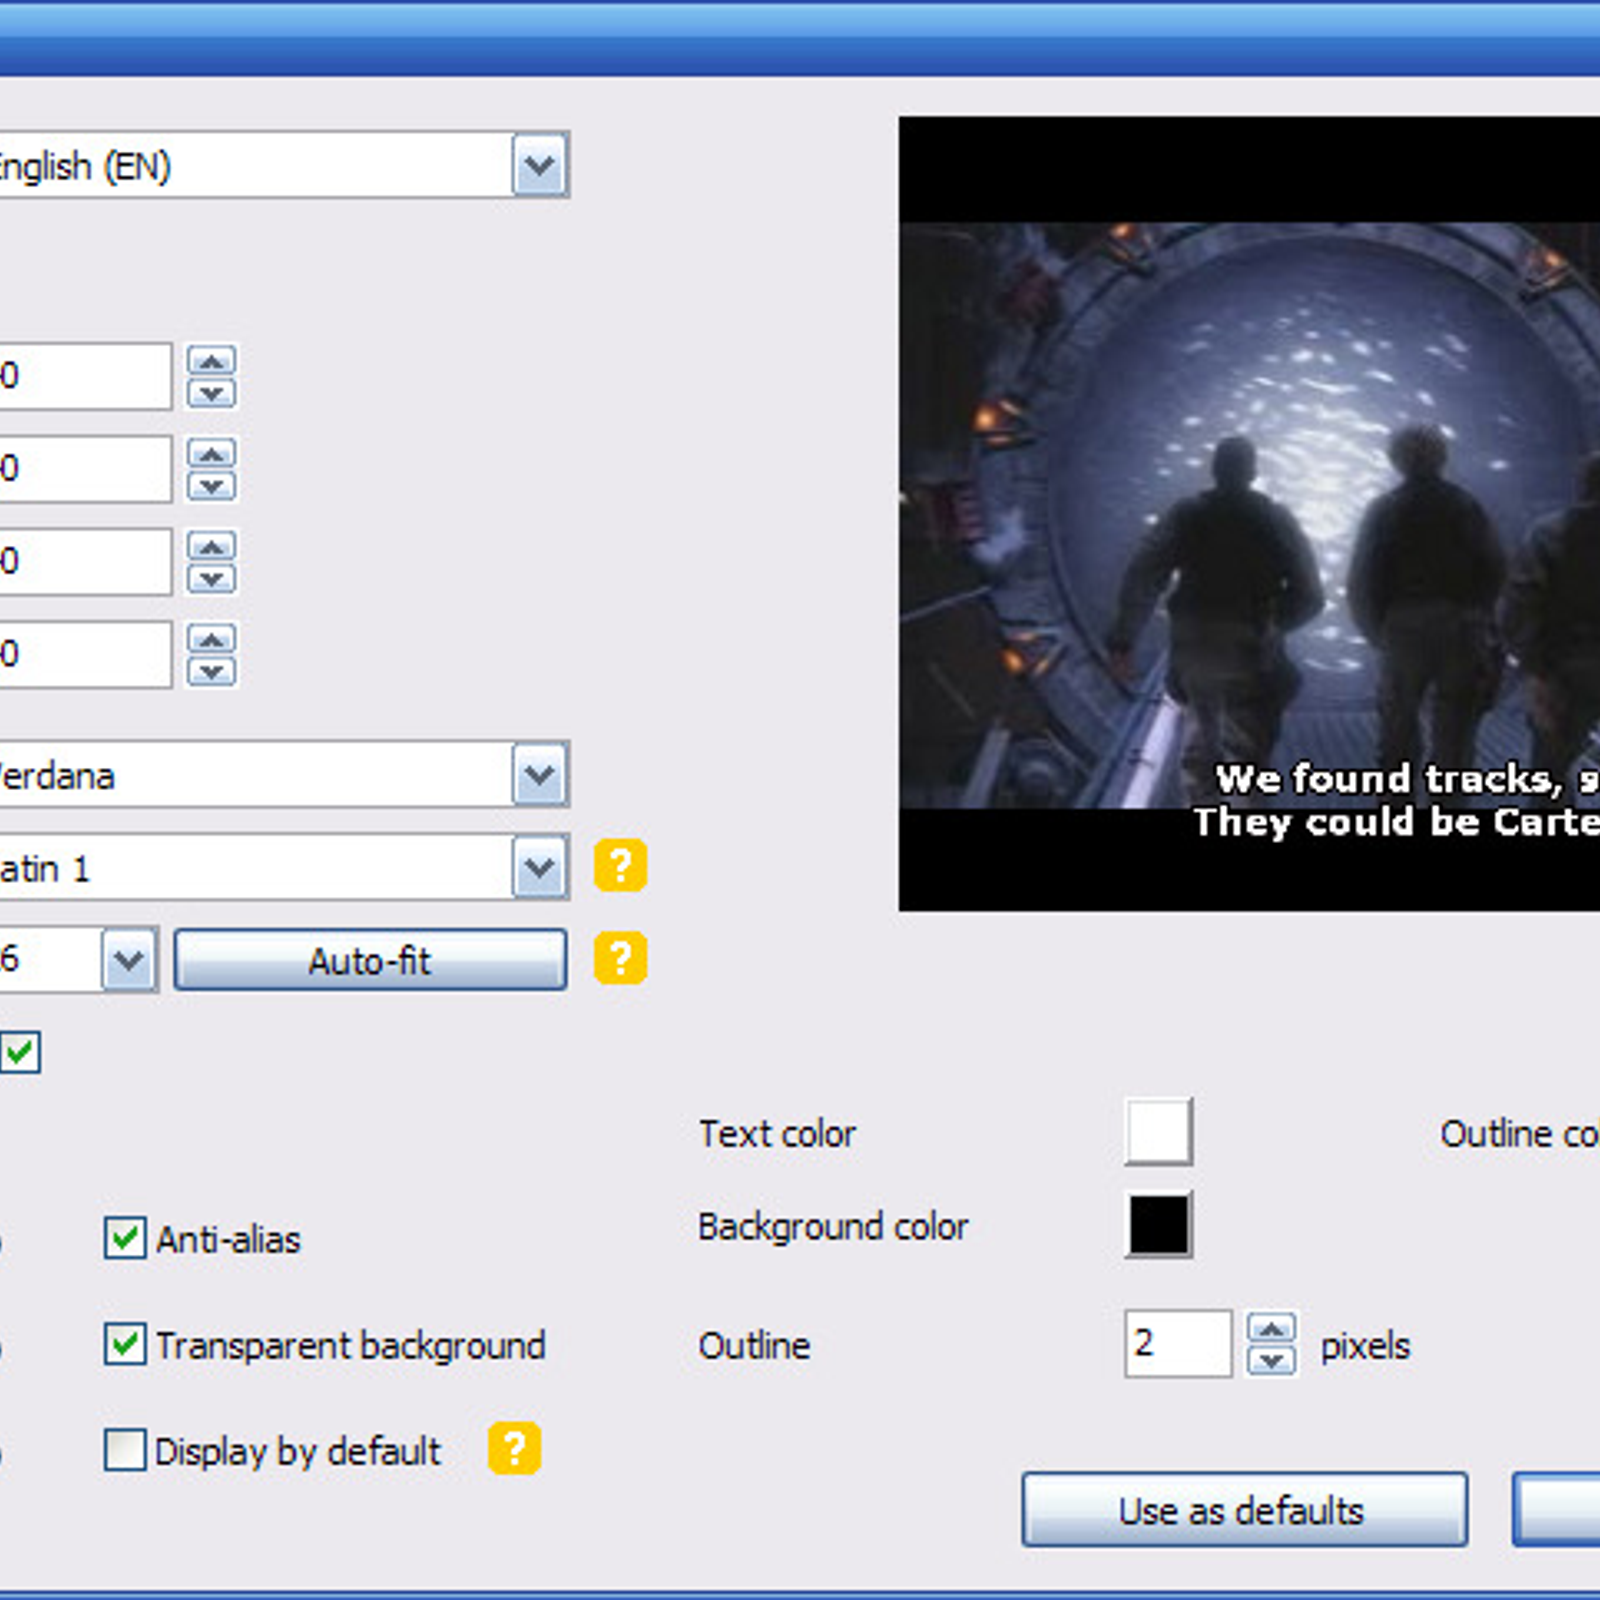Expand the Latin 1 charset dropdown
1600x1600 pixels.
click(x=540, y=866)
